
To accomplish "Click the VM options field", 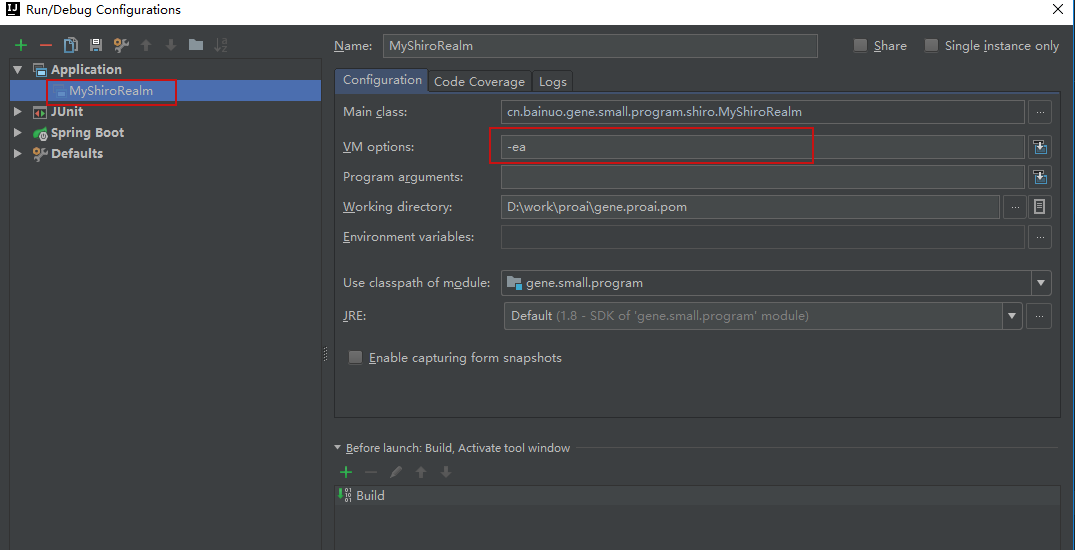I will click(762, 147).
